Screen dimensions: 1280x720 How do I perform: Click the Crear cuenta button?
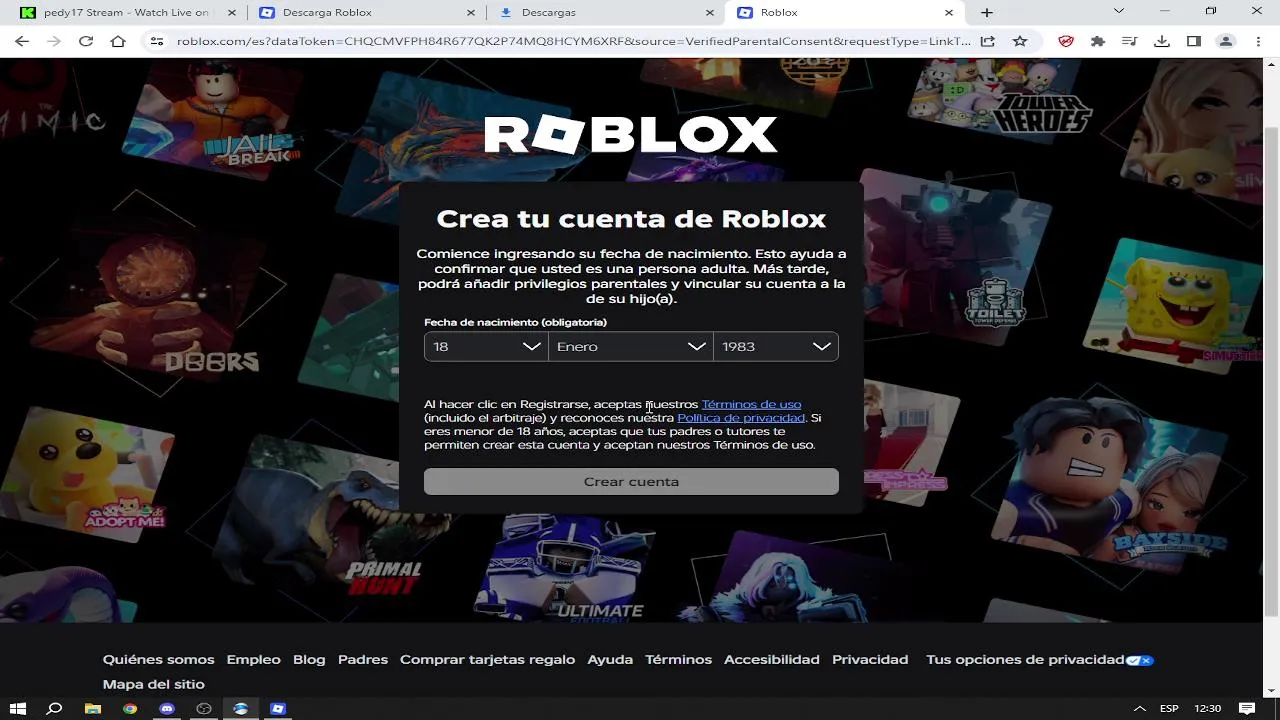(x=631, y=481)
